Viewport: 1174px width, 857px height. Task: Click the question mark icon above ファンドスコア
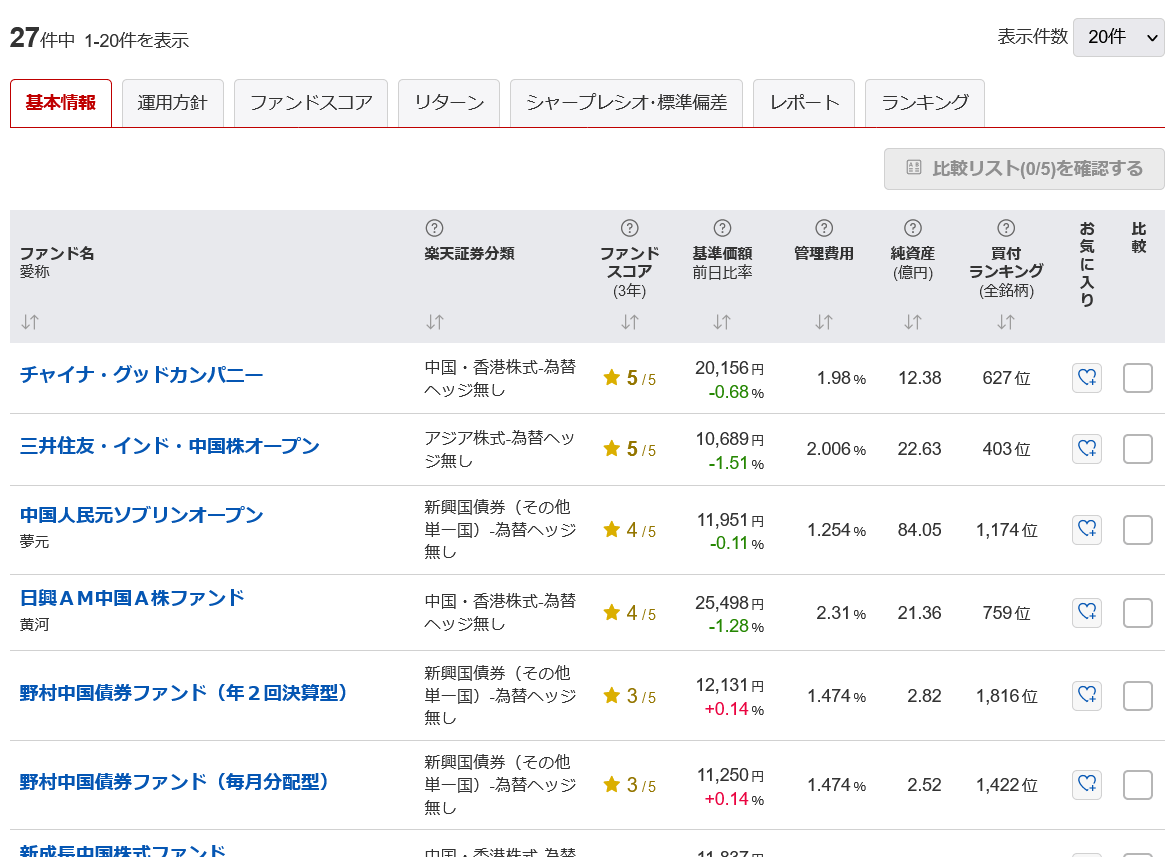628,227
